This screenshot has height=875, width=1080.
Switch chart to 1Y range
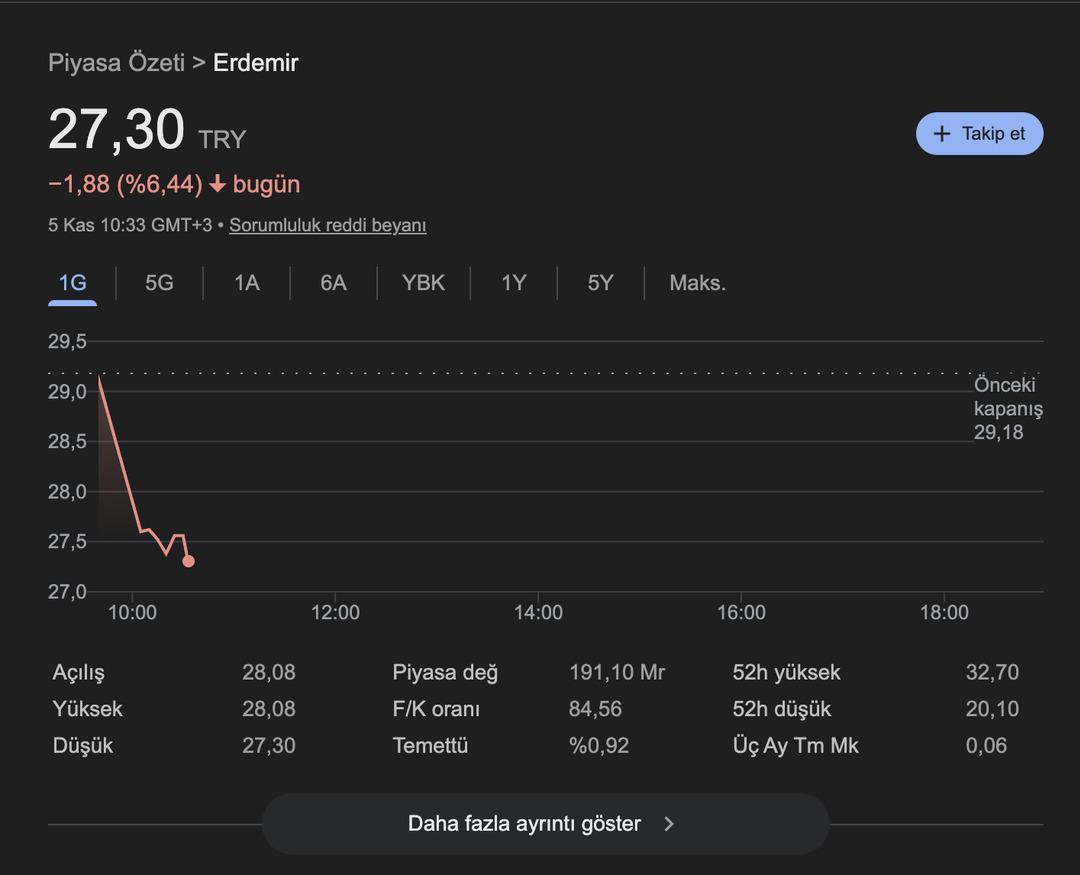[513, 283]
